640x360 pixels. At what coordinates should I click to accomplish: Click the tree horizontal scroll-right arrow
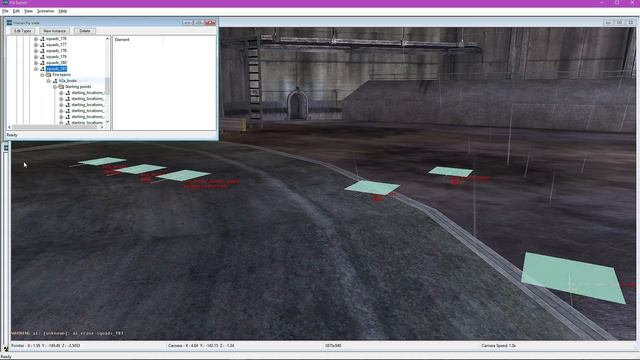102,127
